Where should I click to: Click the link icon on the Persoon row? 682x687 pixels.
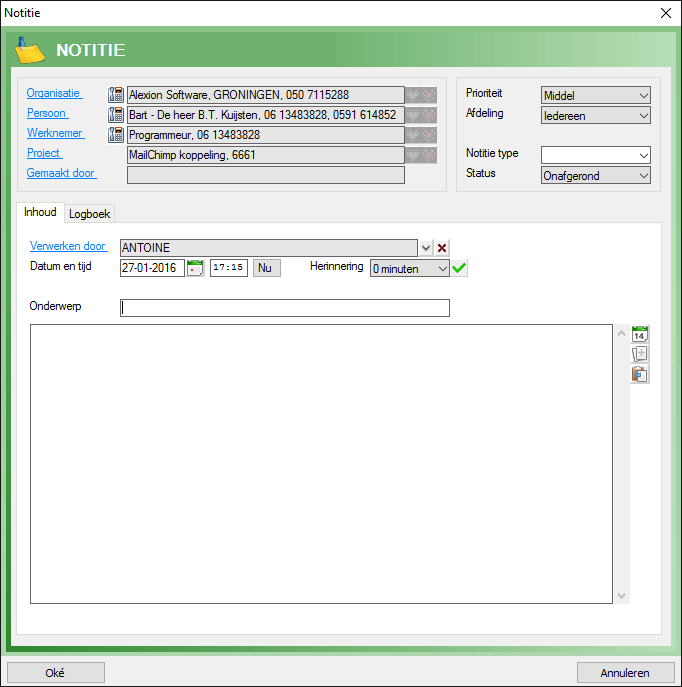(413, 115)
